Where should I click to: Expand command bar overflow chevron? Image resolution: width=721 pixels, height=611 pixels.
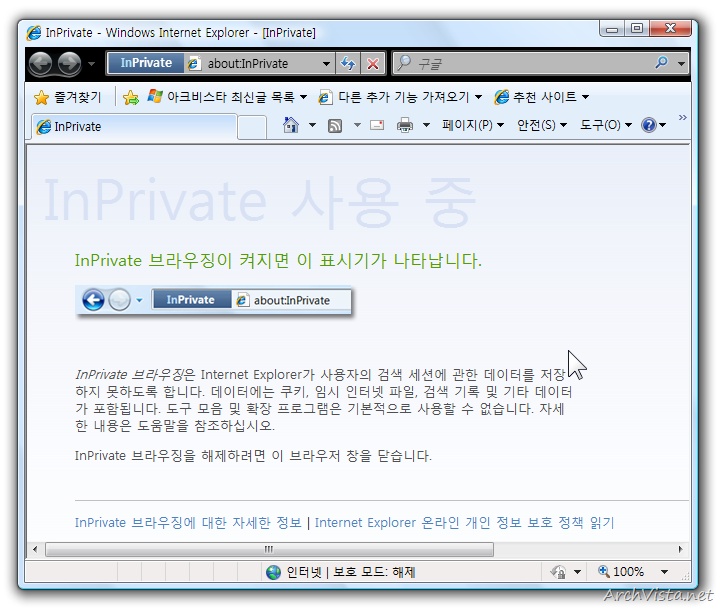682,118
